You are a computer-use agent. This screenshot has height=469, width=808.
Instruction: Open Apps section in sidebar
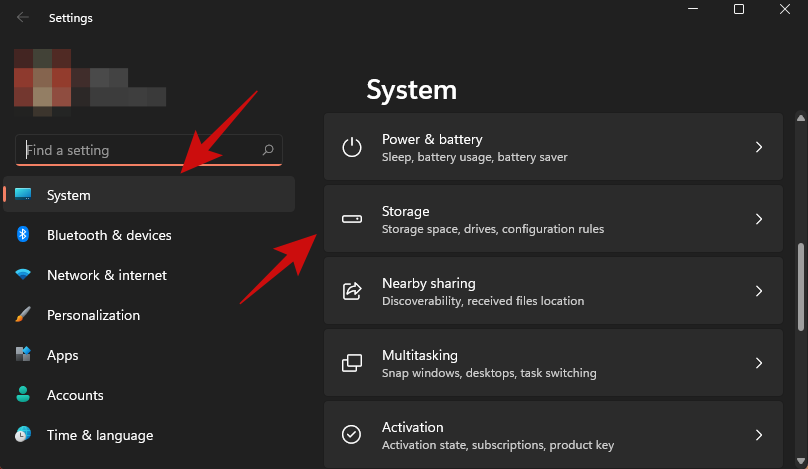point(62,355)
